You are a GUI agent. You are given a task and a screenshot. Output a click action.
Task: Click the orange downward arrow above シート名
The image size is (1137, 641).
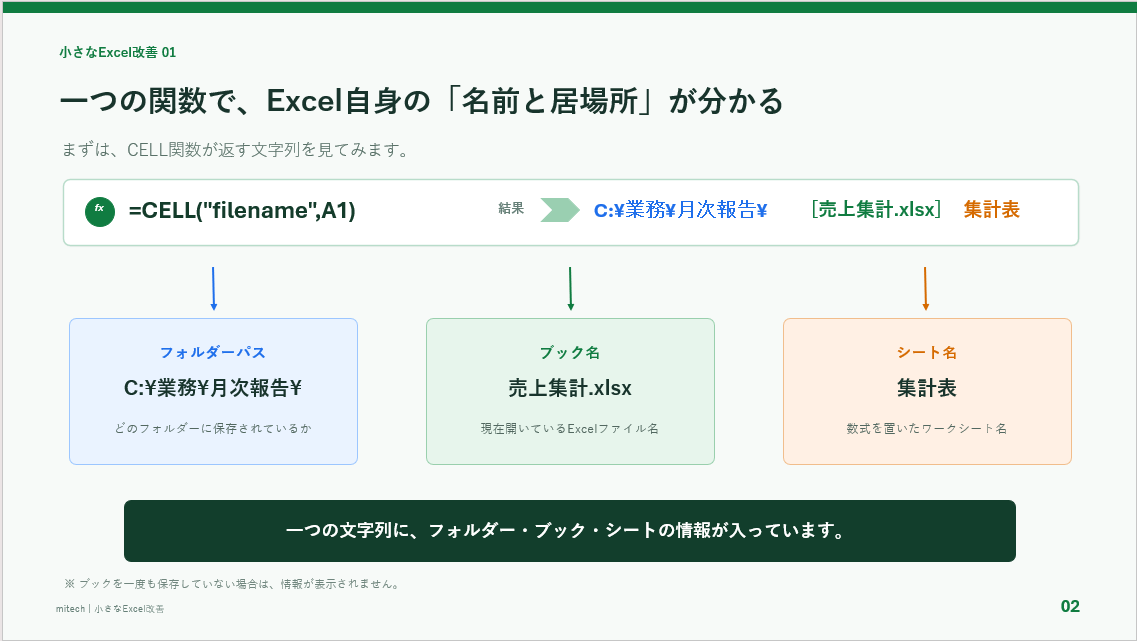(x=925, y=289)
